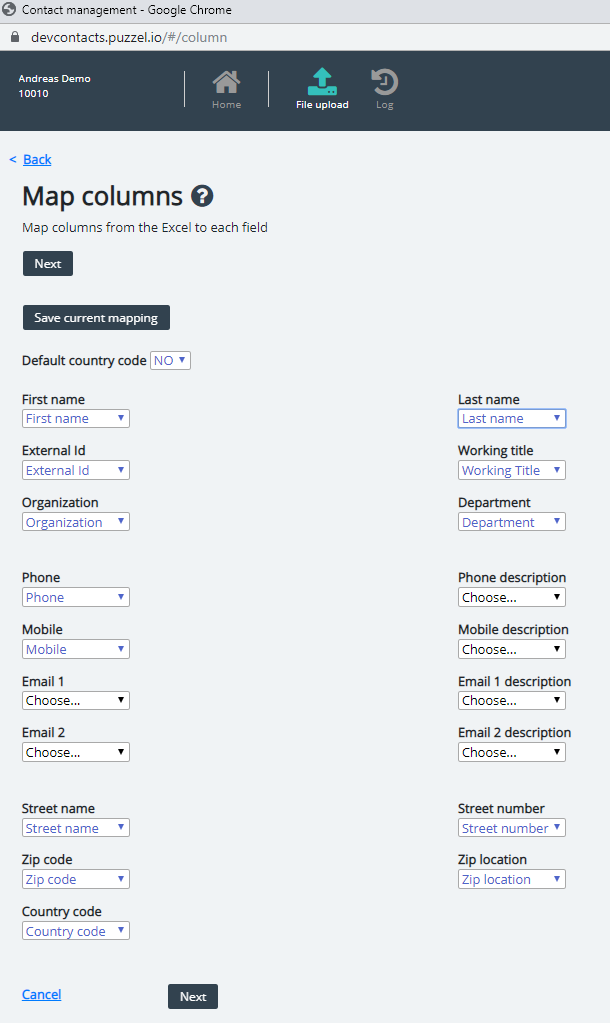Viewport: 610px width, 1023px height.
Task: Click the Cancel link
Action: tap(41, 994)
